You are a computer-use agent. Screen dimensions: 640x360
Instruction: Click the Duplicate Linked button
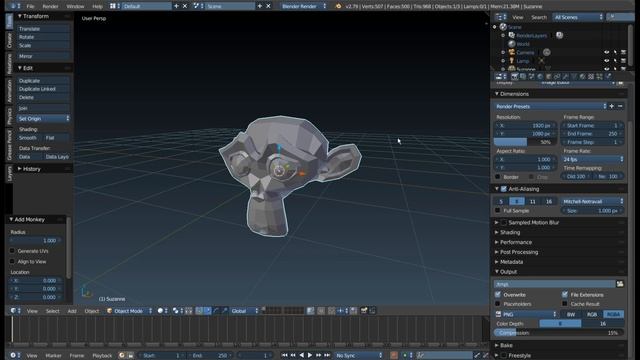pos(43,89)
